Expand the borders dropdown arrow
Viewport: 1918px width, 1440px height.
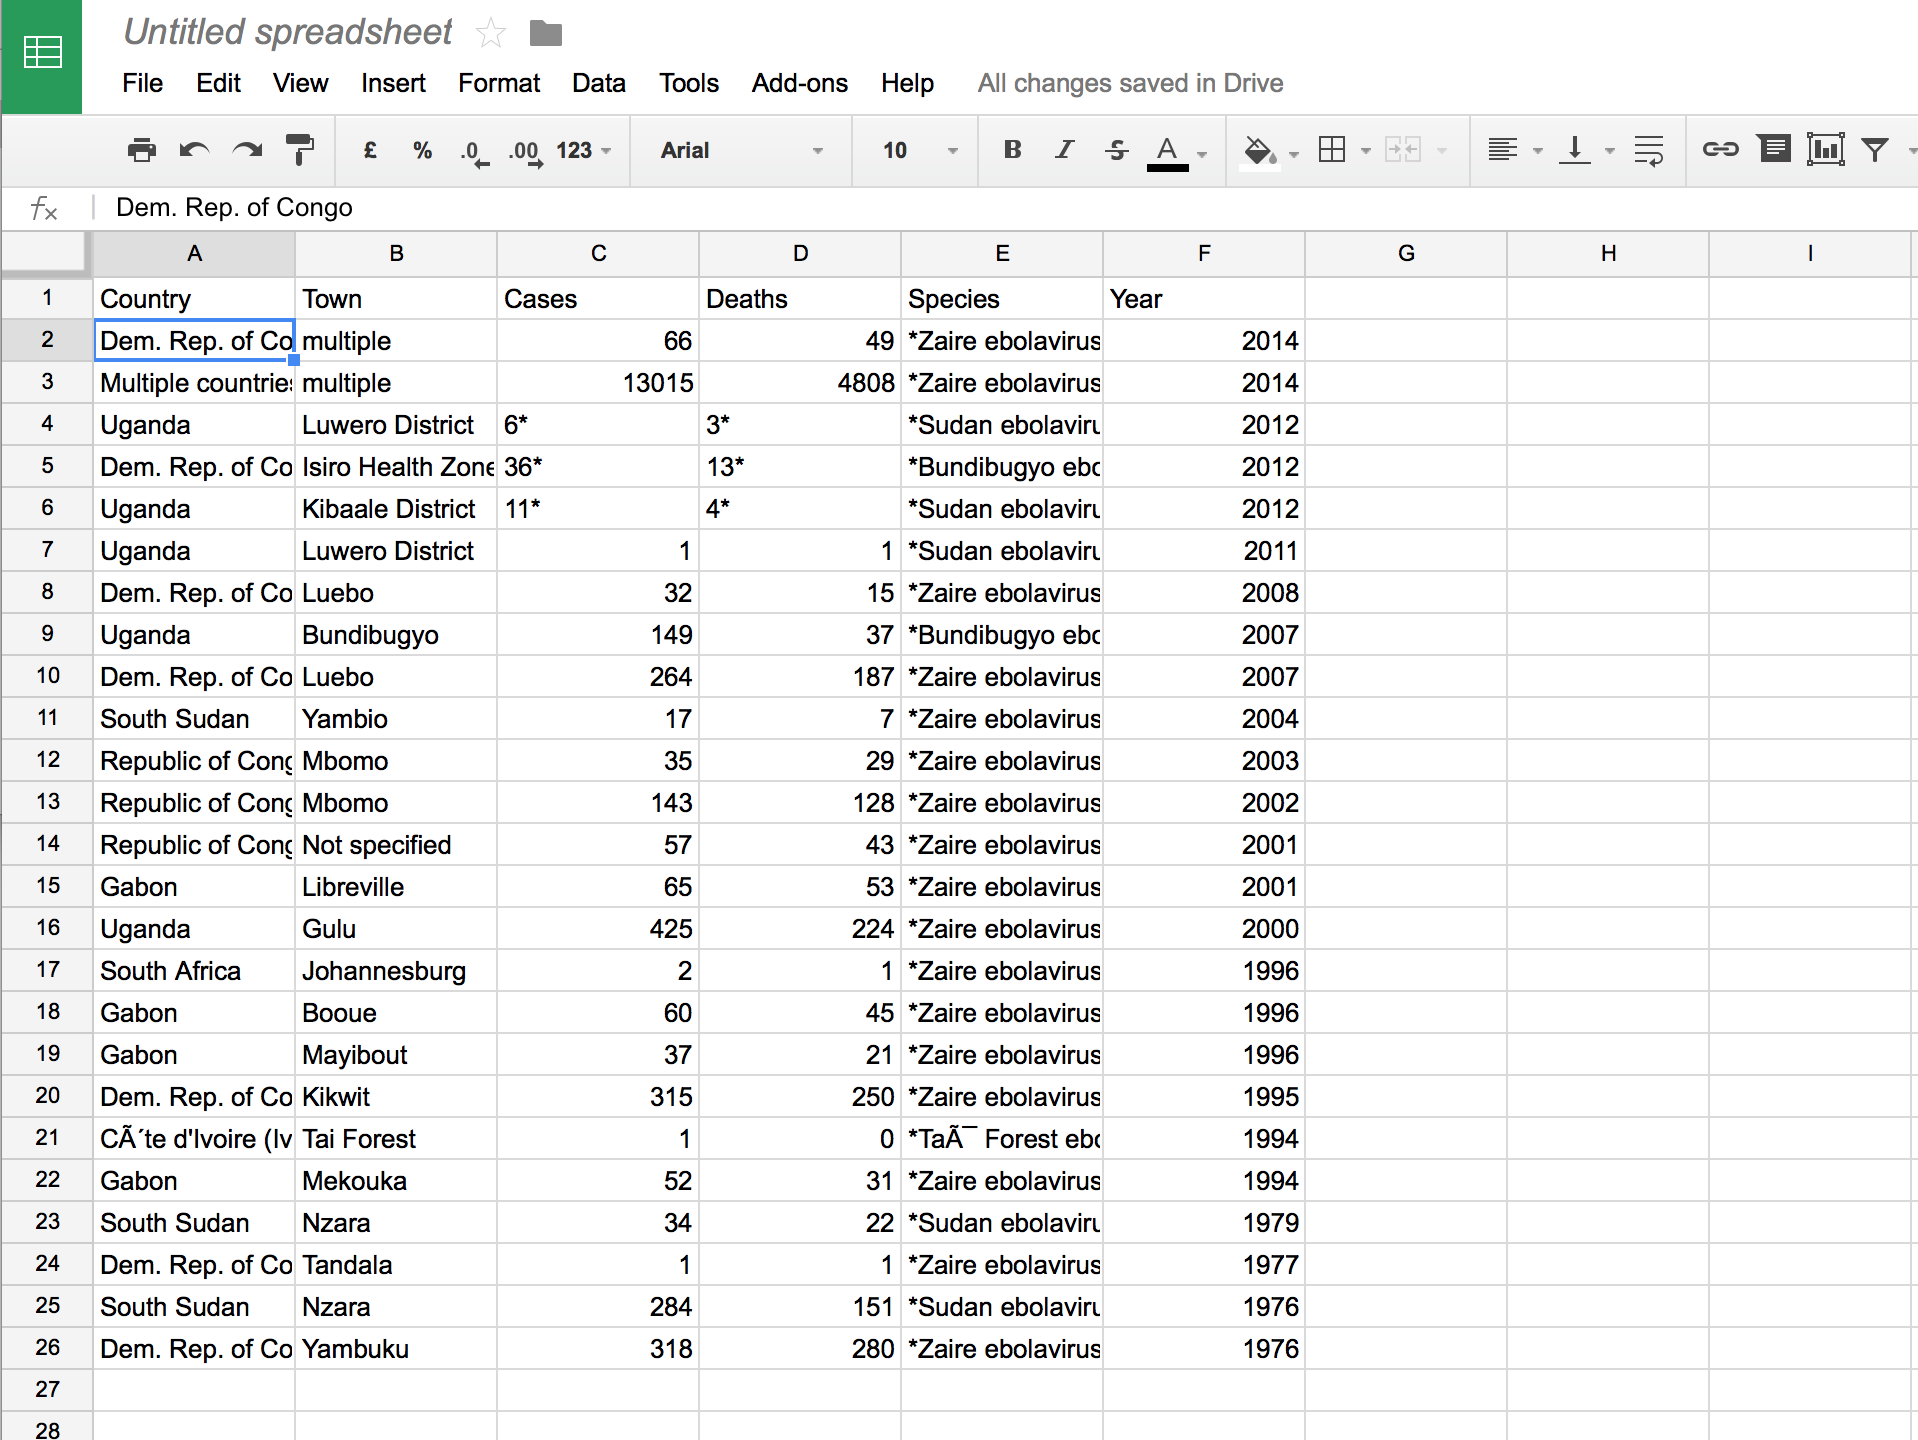[1366, 151]
